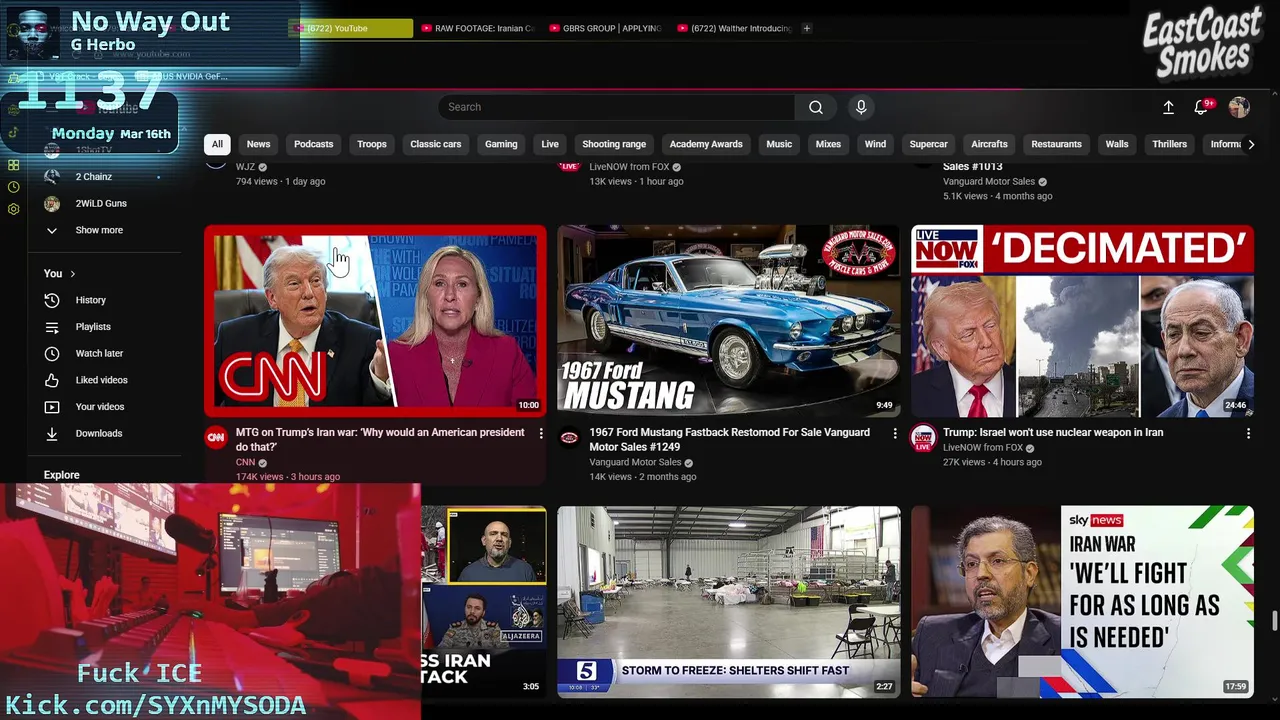1280x720 pixels.
Task: Select the Mixes chip
Action: click(828, 144)
